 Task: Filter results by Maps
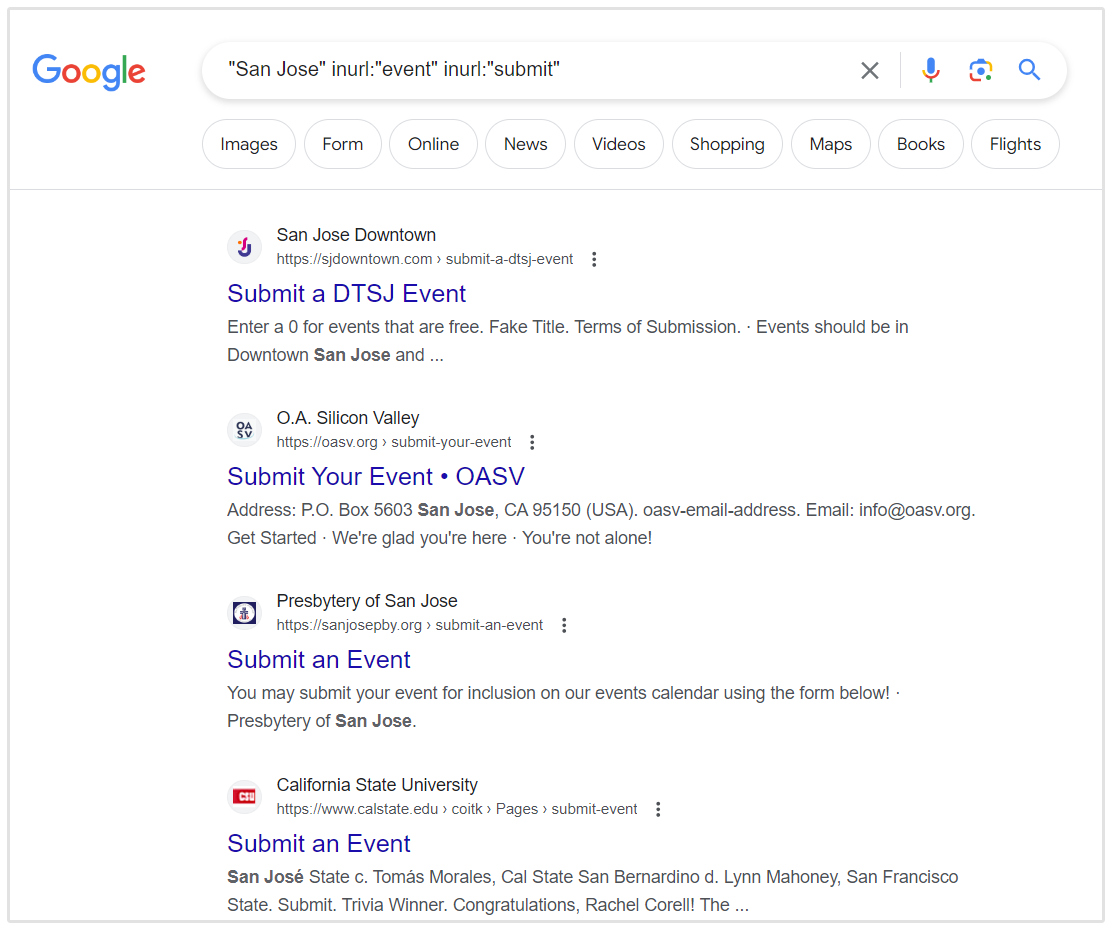tap(830, 144)
